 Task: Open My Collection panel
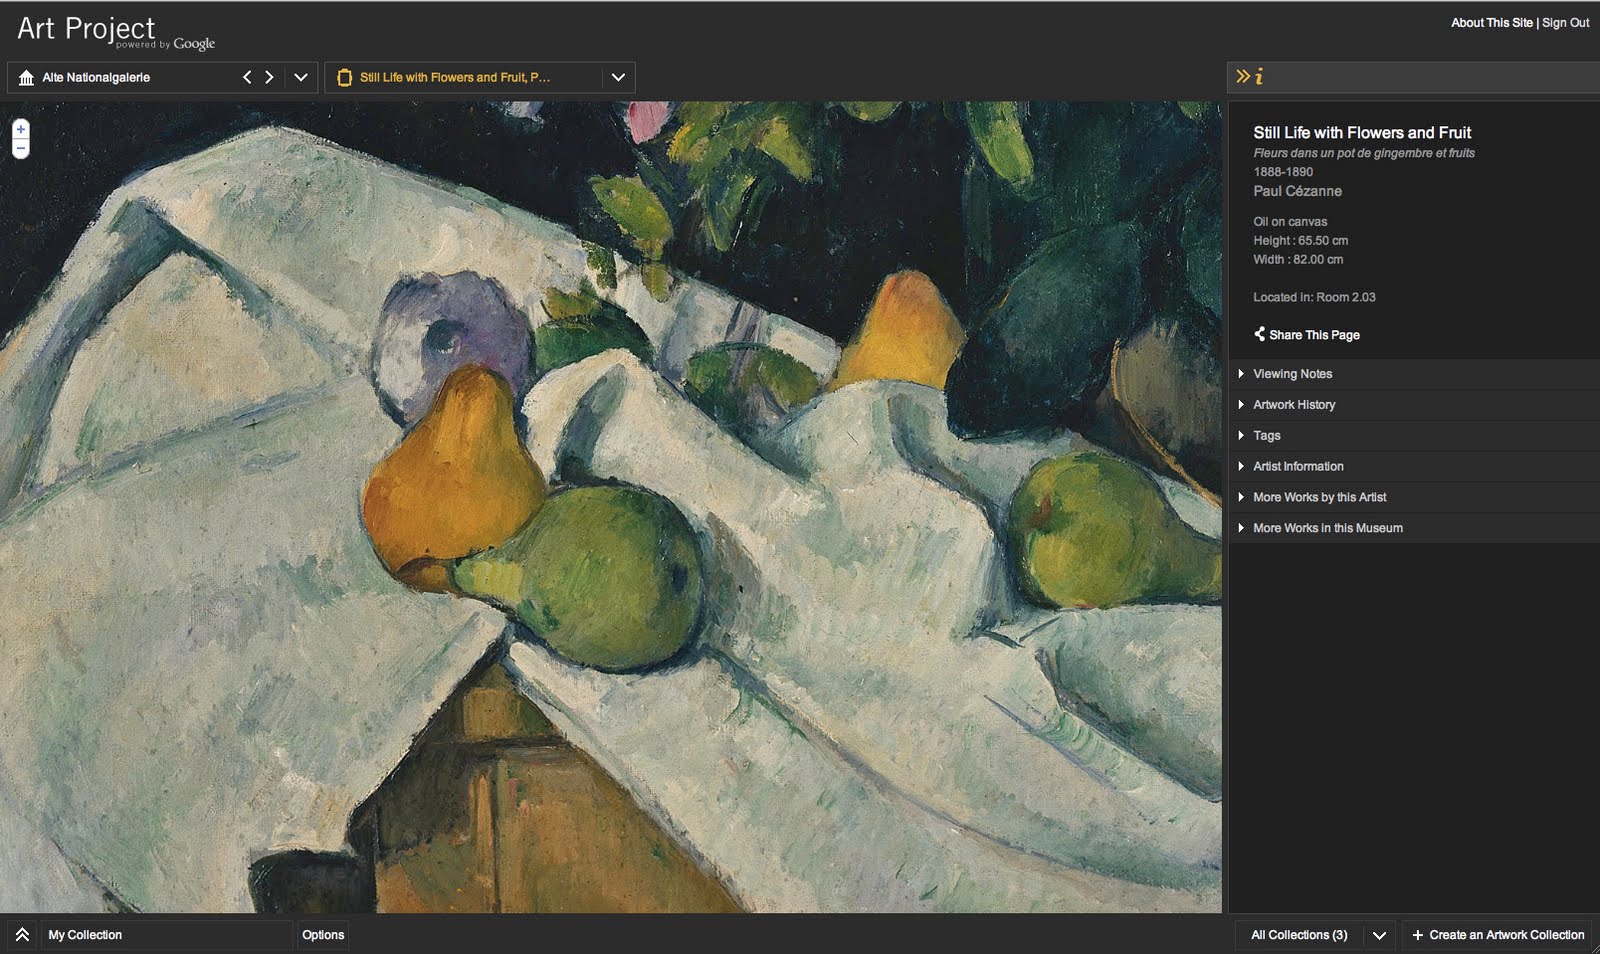tap(166, 935)
